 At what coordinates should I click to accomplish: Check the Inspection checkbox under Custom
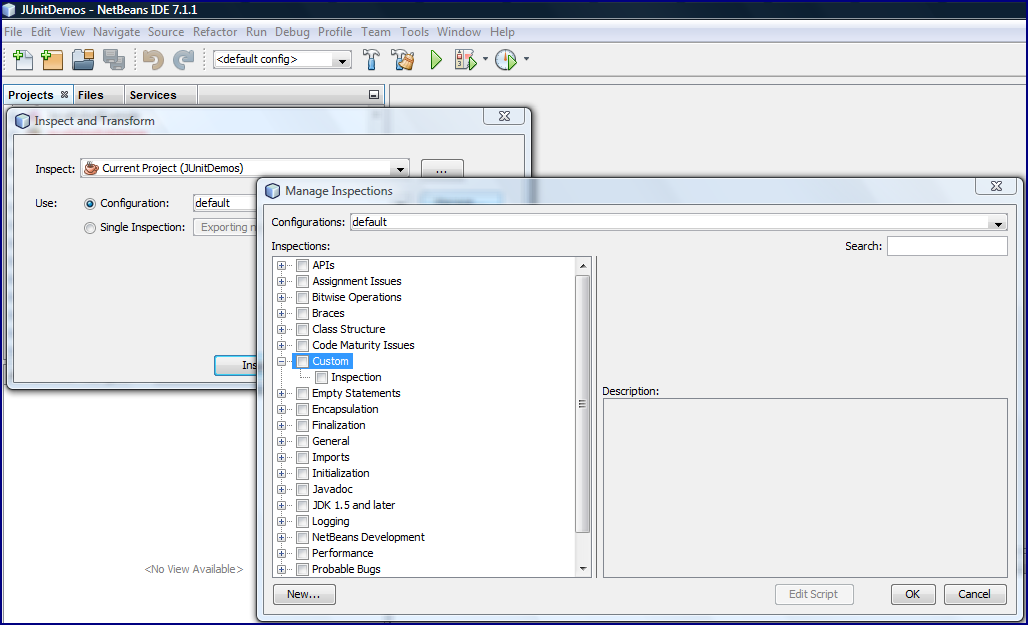(x=321, y=378)
